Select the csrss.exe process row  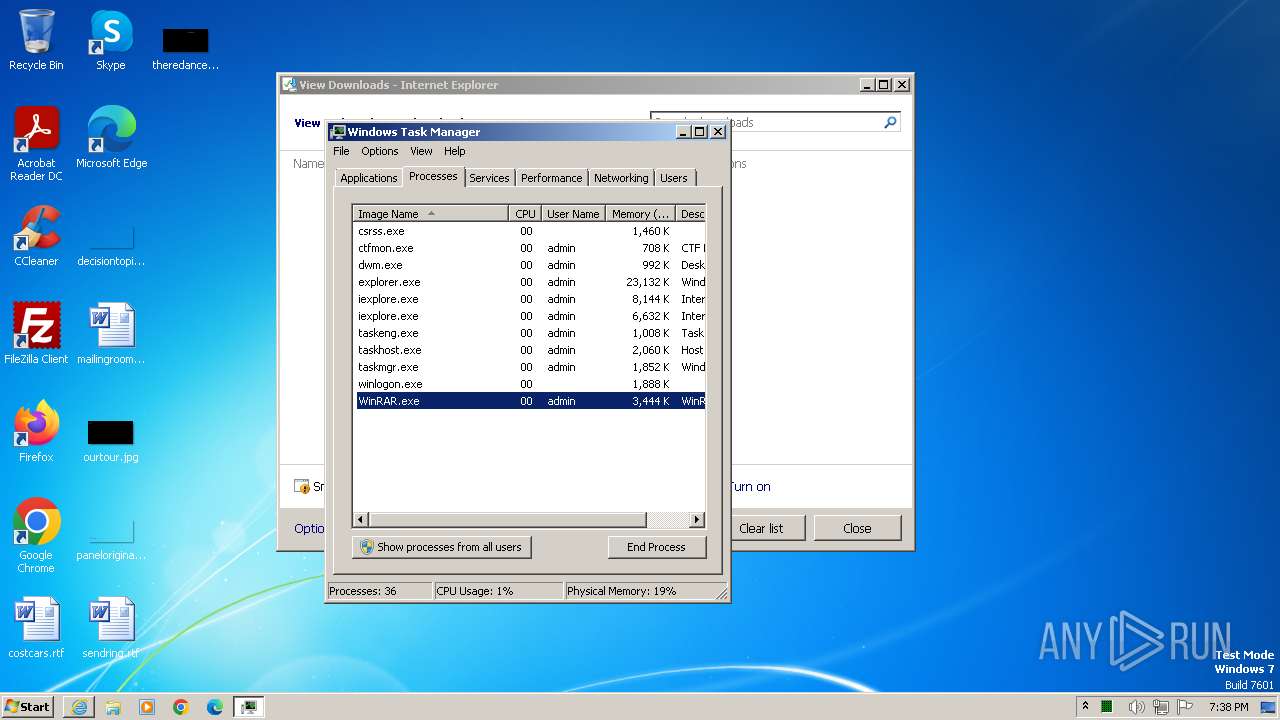click(x=530, y=231)
